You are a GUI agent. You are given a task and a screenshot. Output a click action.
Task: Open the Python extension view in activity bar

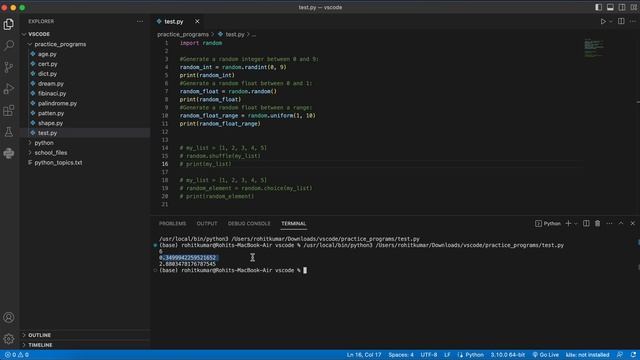click(9, 153)
